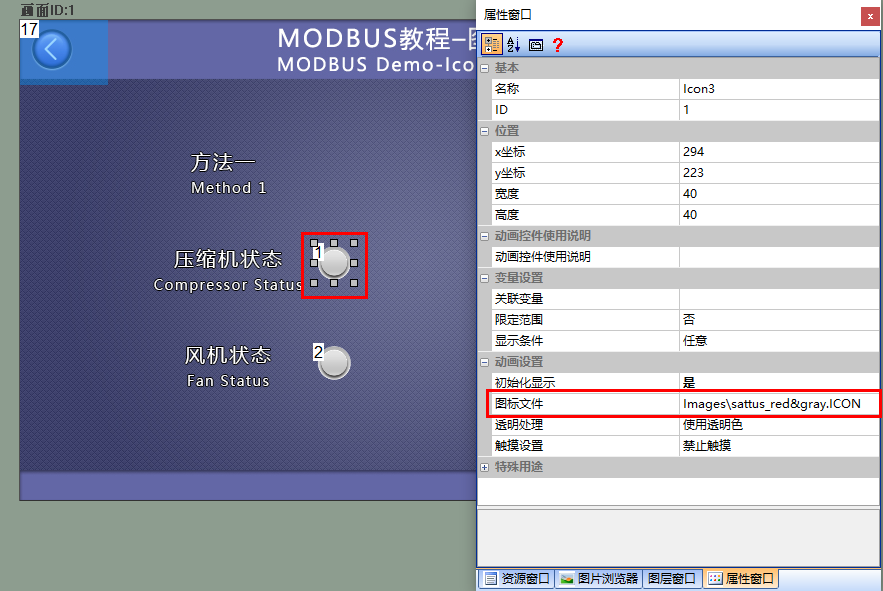Open the 初始化显示 value 是
883x591 pixels.
coord(779,383)
